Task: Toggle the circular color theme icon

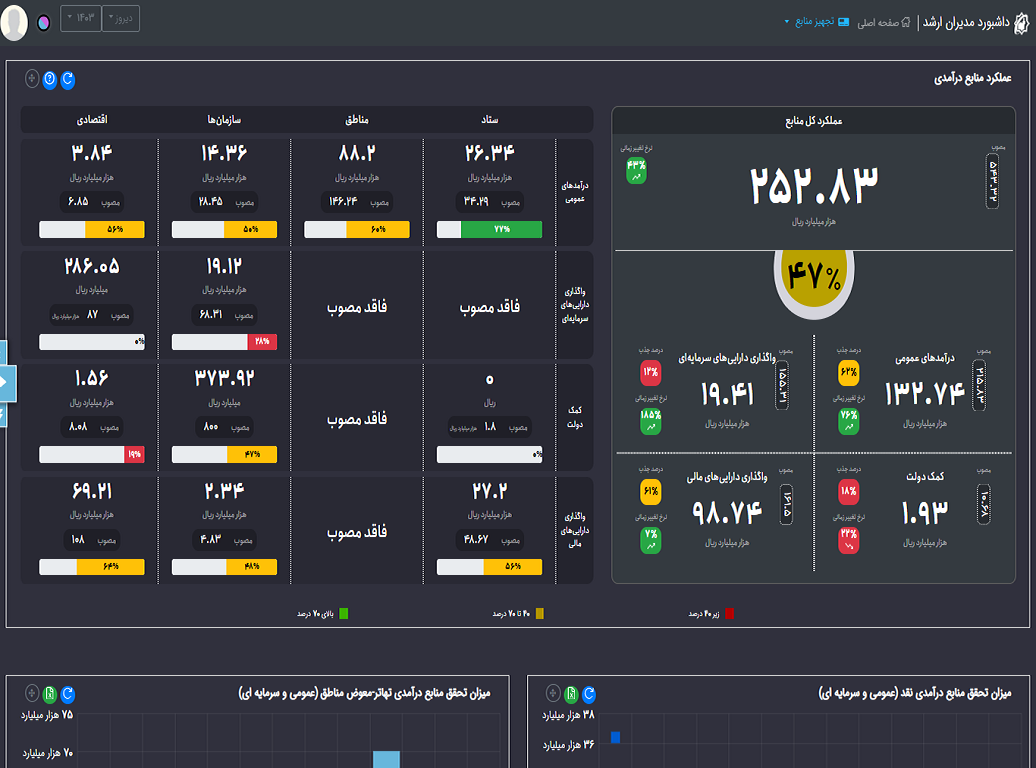Action: (43, 22)
